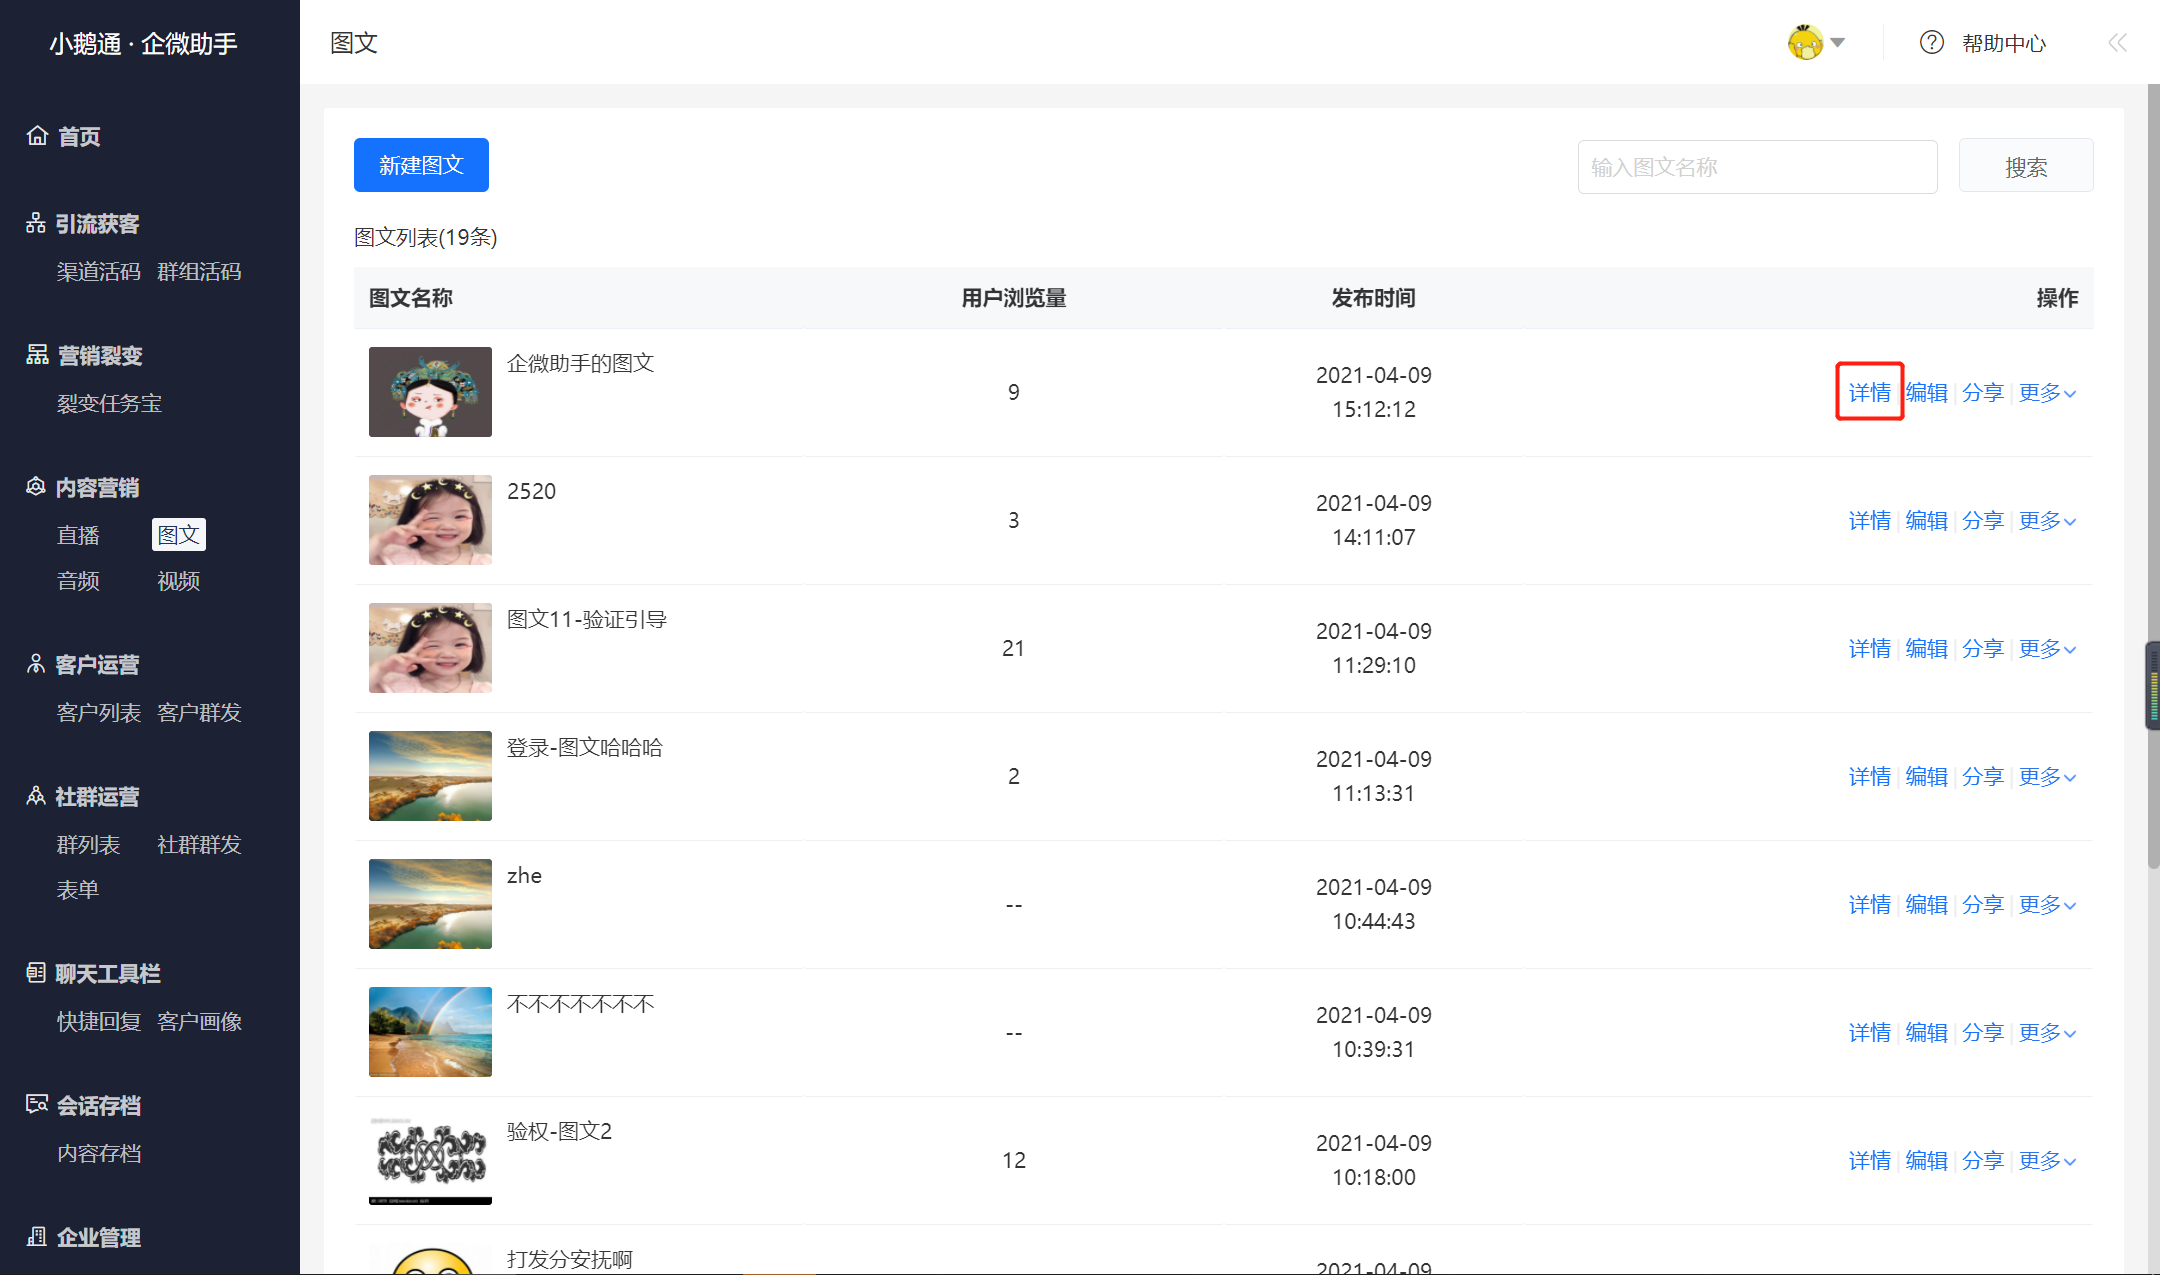Open 直播 under 内容营销

[78, 535]
